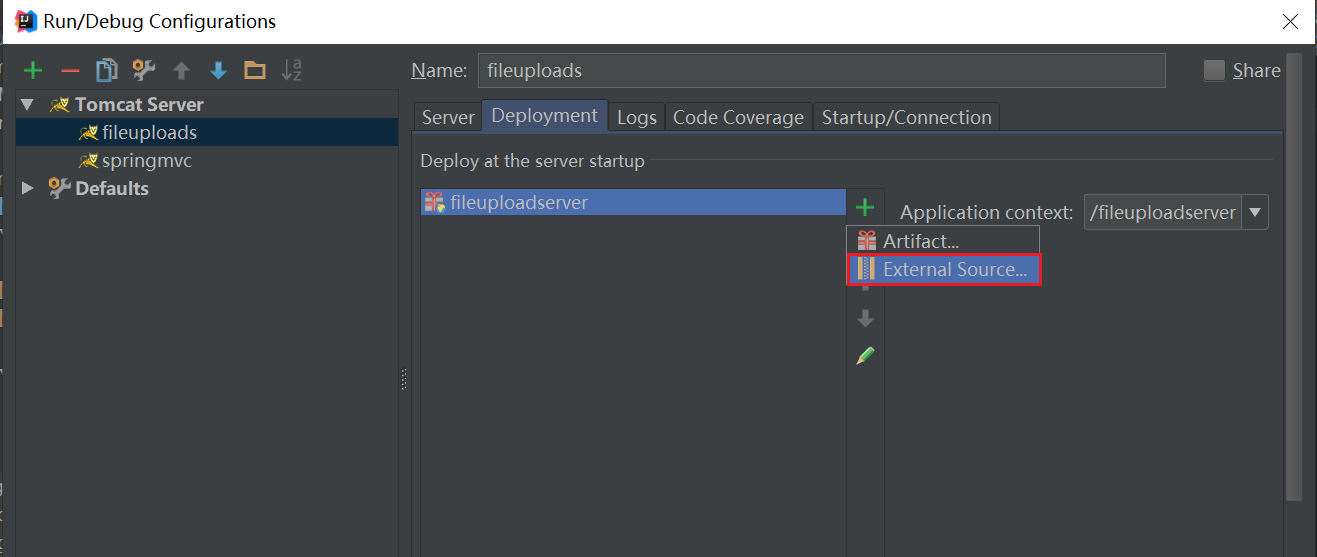Open the Logs tab
The height and width of the screenshot is (557, 1317).
(x=636, y=117)
